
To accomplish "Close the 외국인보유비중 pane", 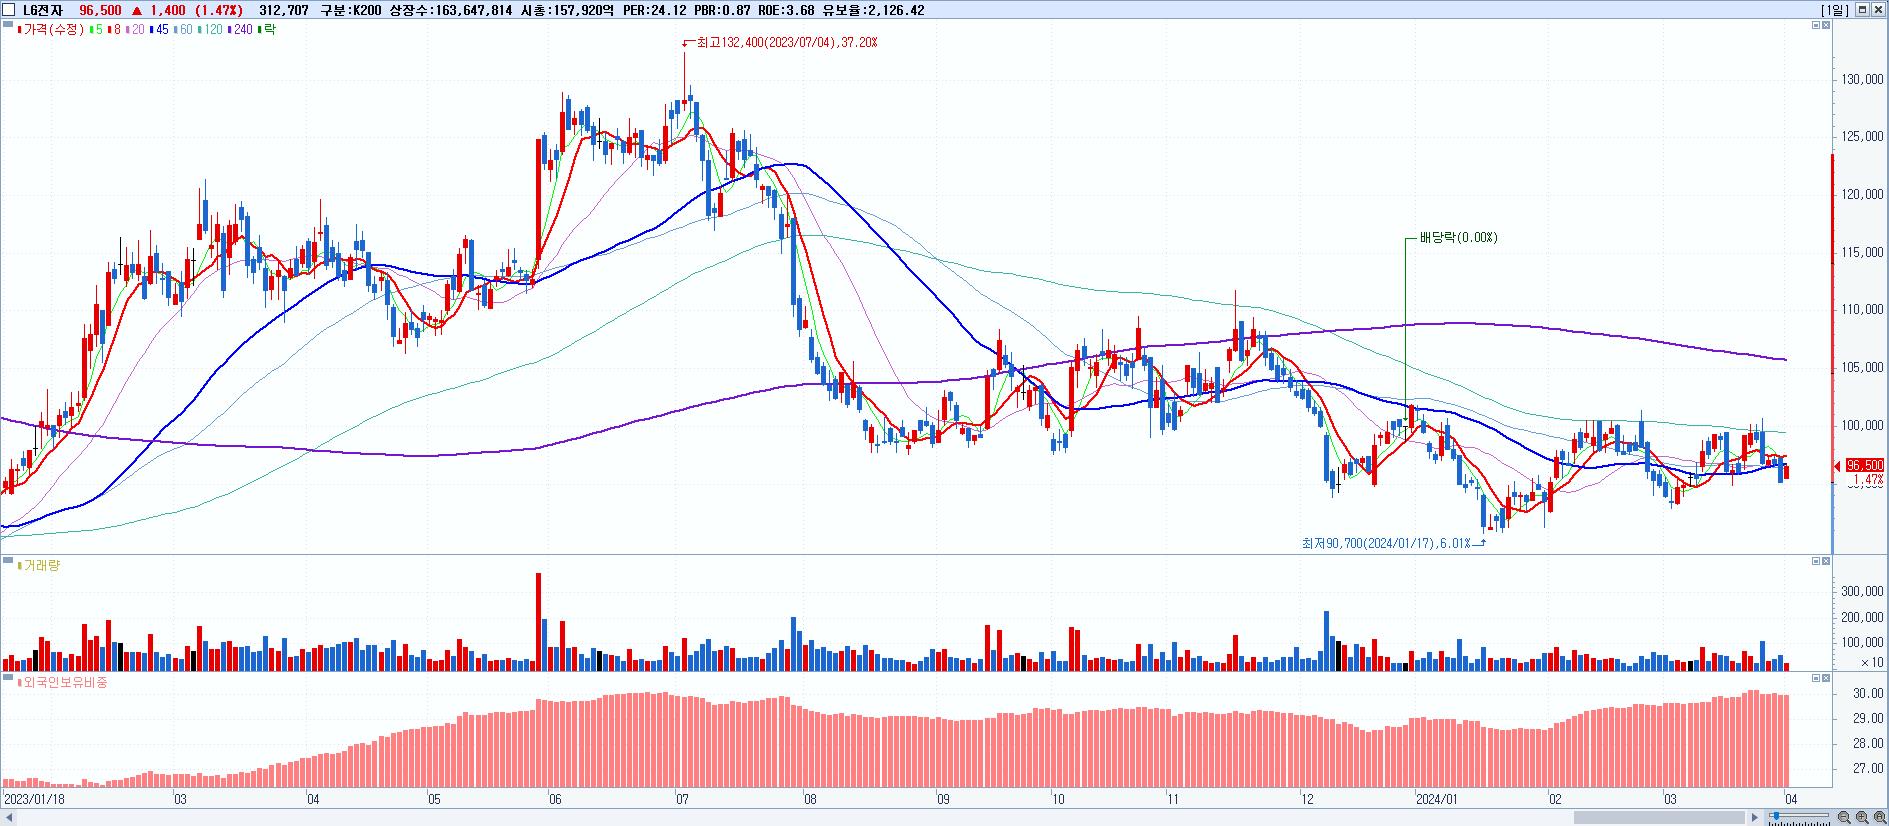I will (1826, 678).
